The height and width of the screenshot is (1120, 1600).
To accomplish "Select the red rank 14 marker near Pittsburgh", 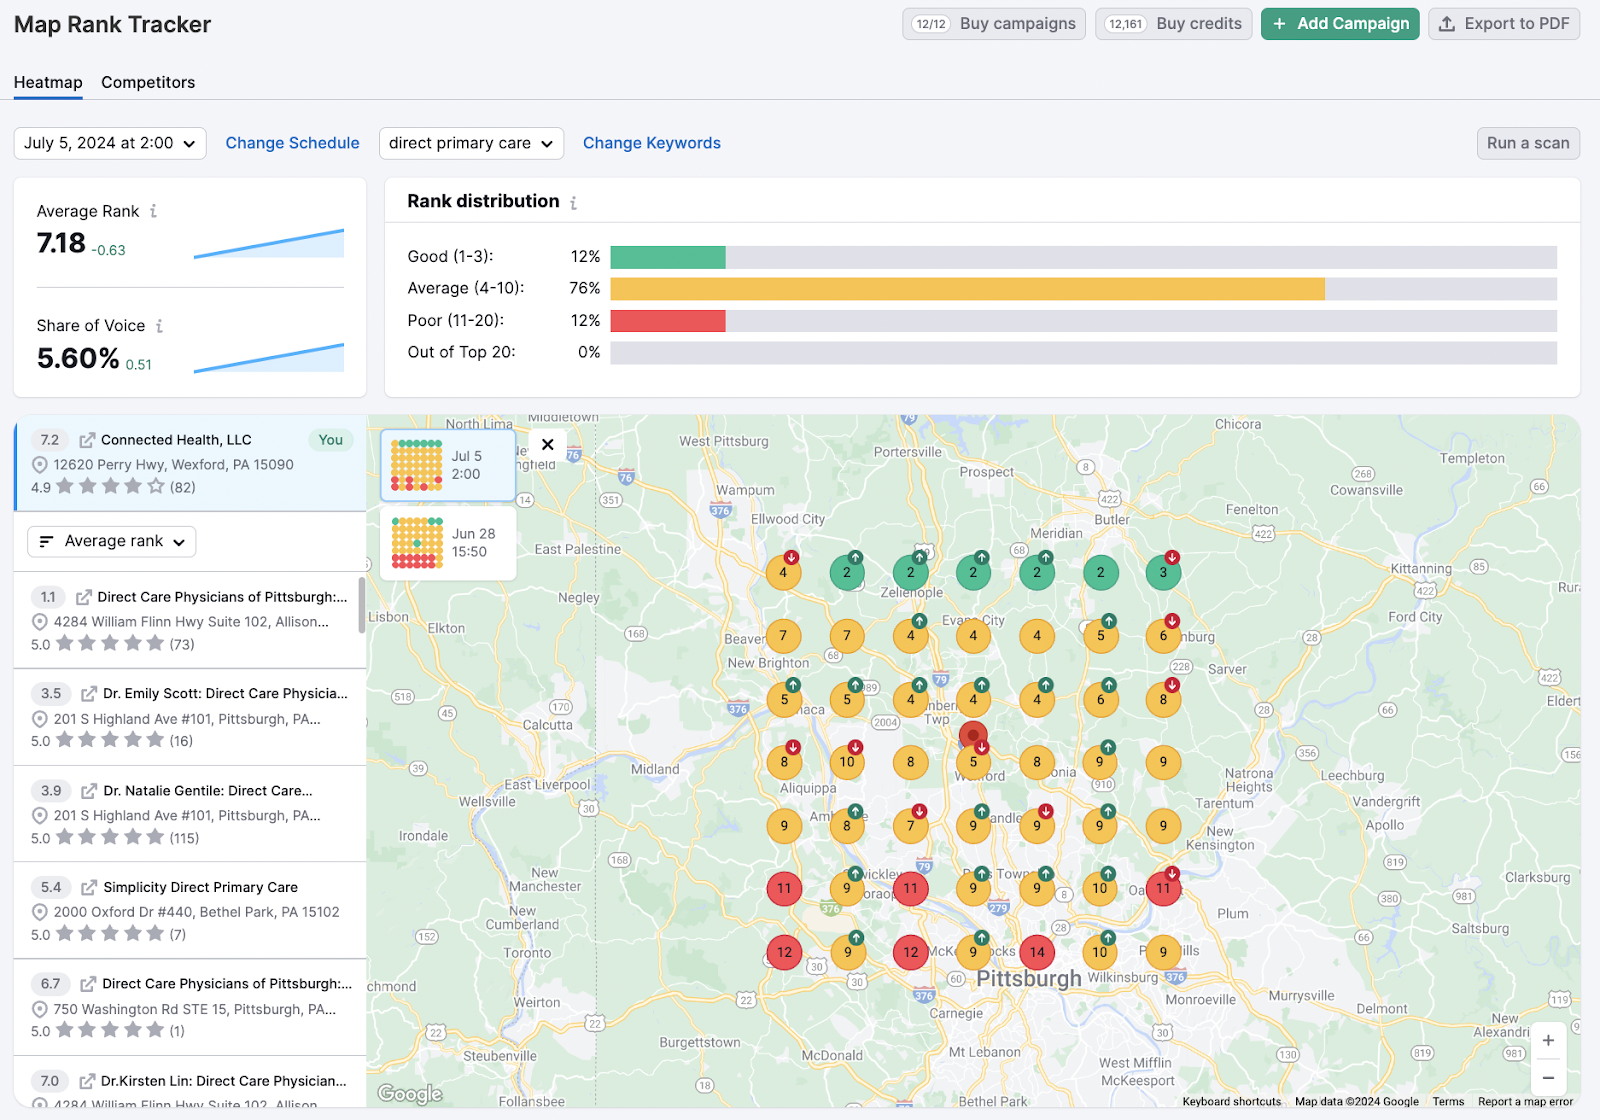I will (1037, 952).
